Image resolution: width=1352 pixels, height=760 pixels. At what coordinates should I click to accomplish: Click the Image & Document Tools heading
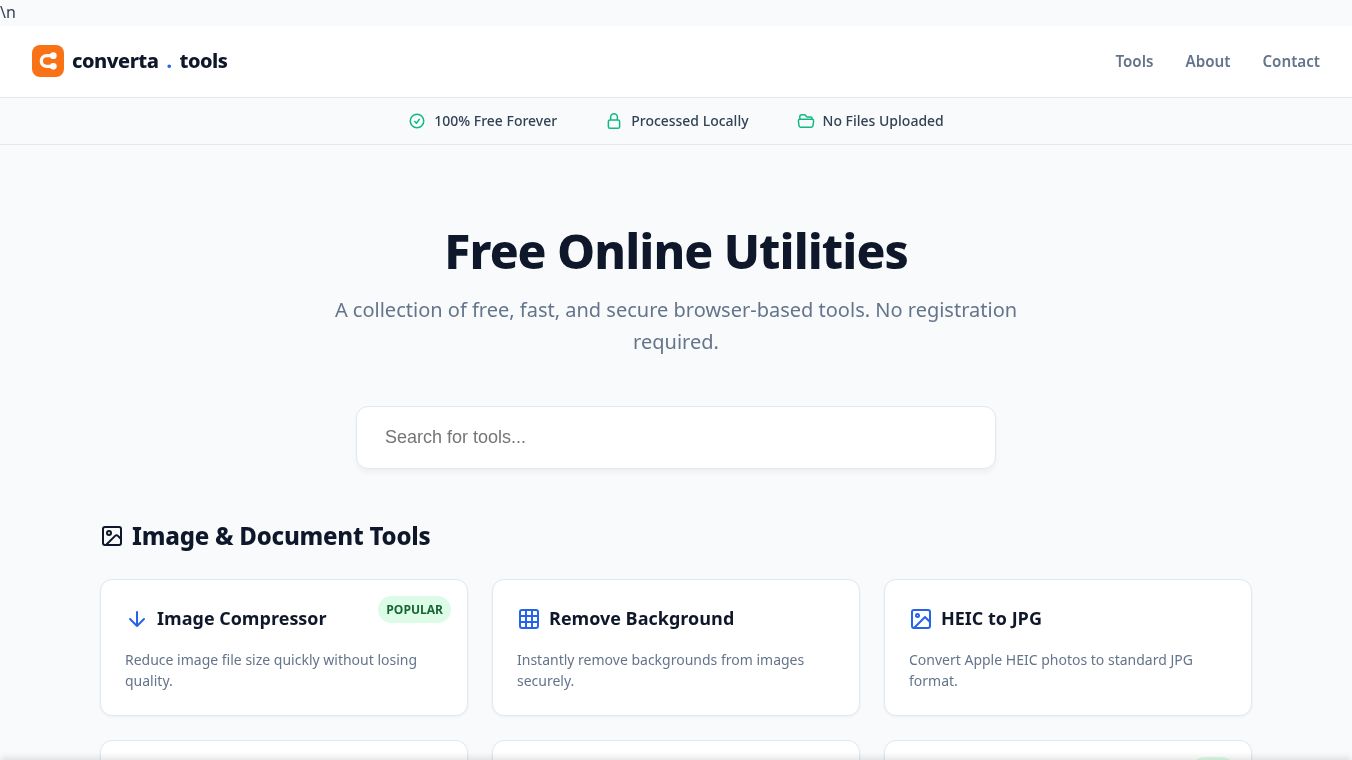click(281, 536)
